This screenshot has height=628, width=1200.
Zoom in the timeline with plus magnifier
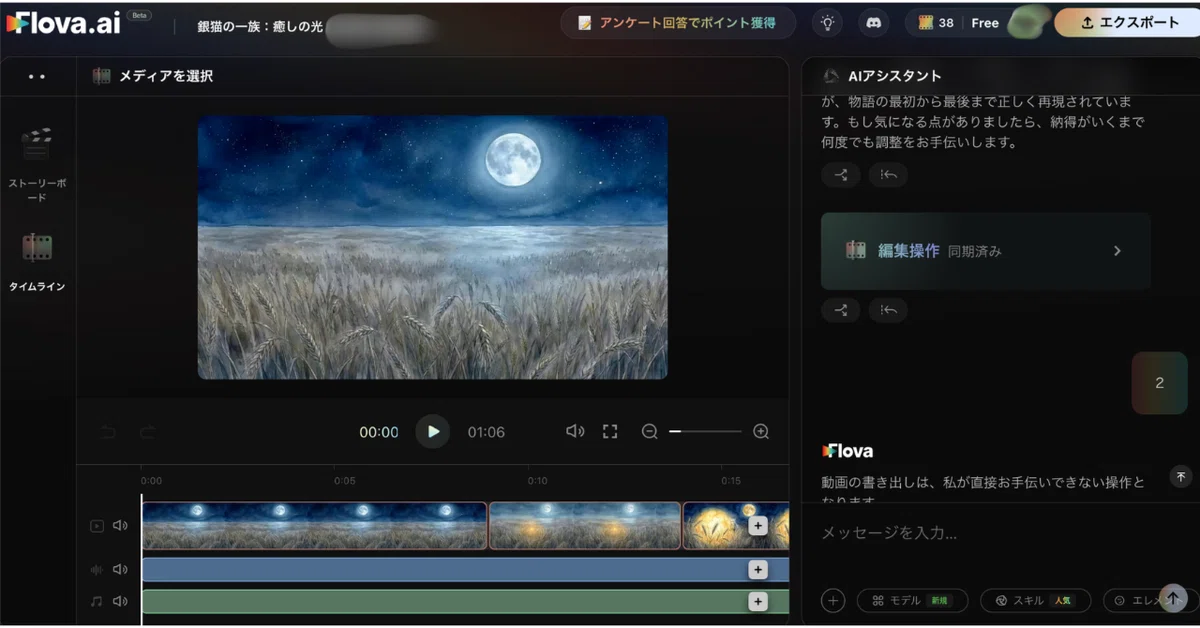[761, 432]
